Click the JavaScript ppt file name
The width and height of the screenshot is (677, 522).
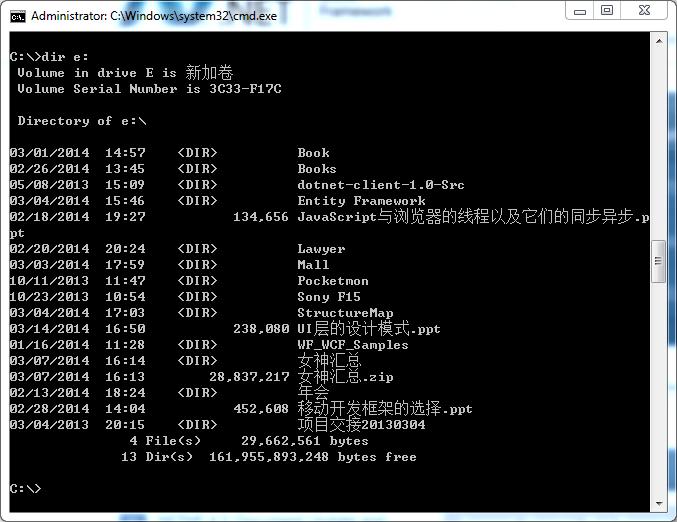pyautogui.click(x=473, y=217)
